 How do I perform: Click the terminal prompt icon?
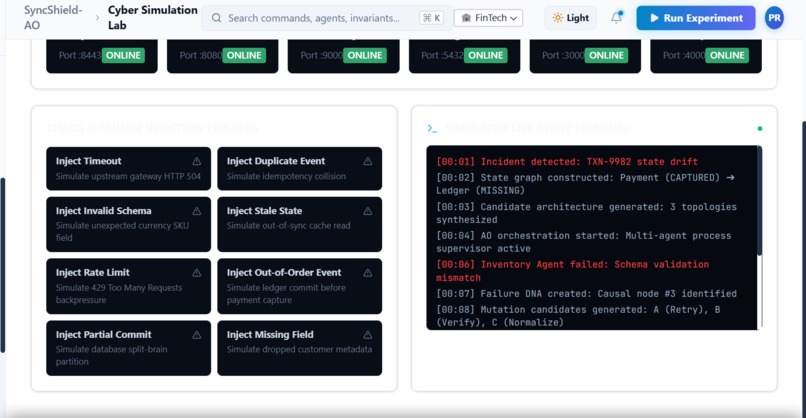432,128
